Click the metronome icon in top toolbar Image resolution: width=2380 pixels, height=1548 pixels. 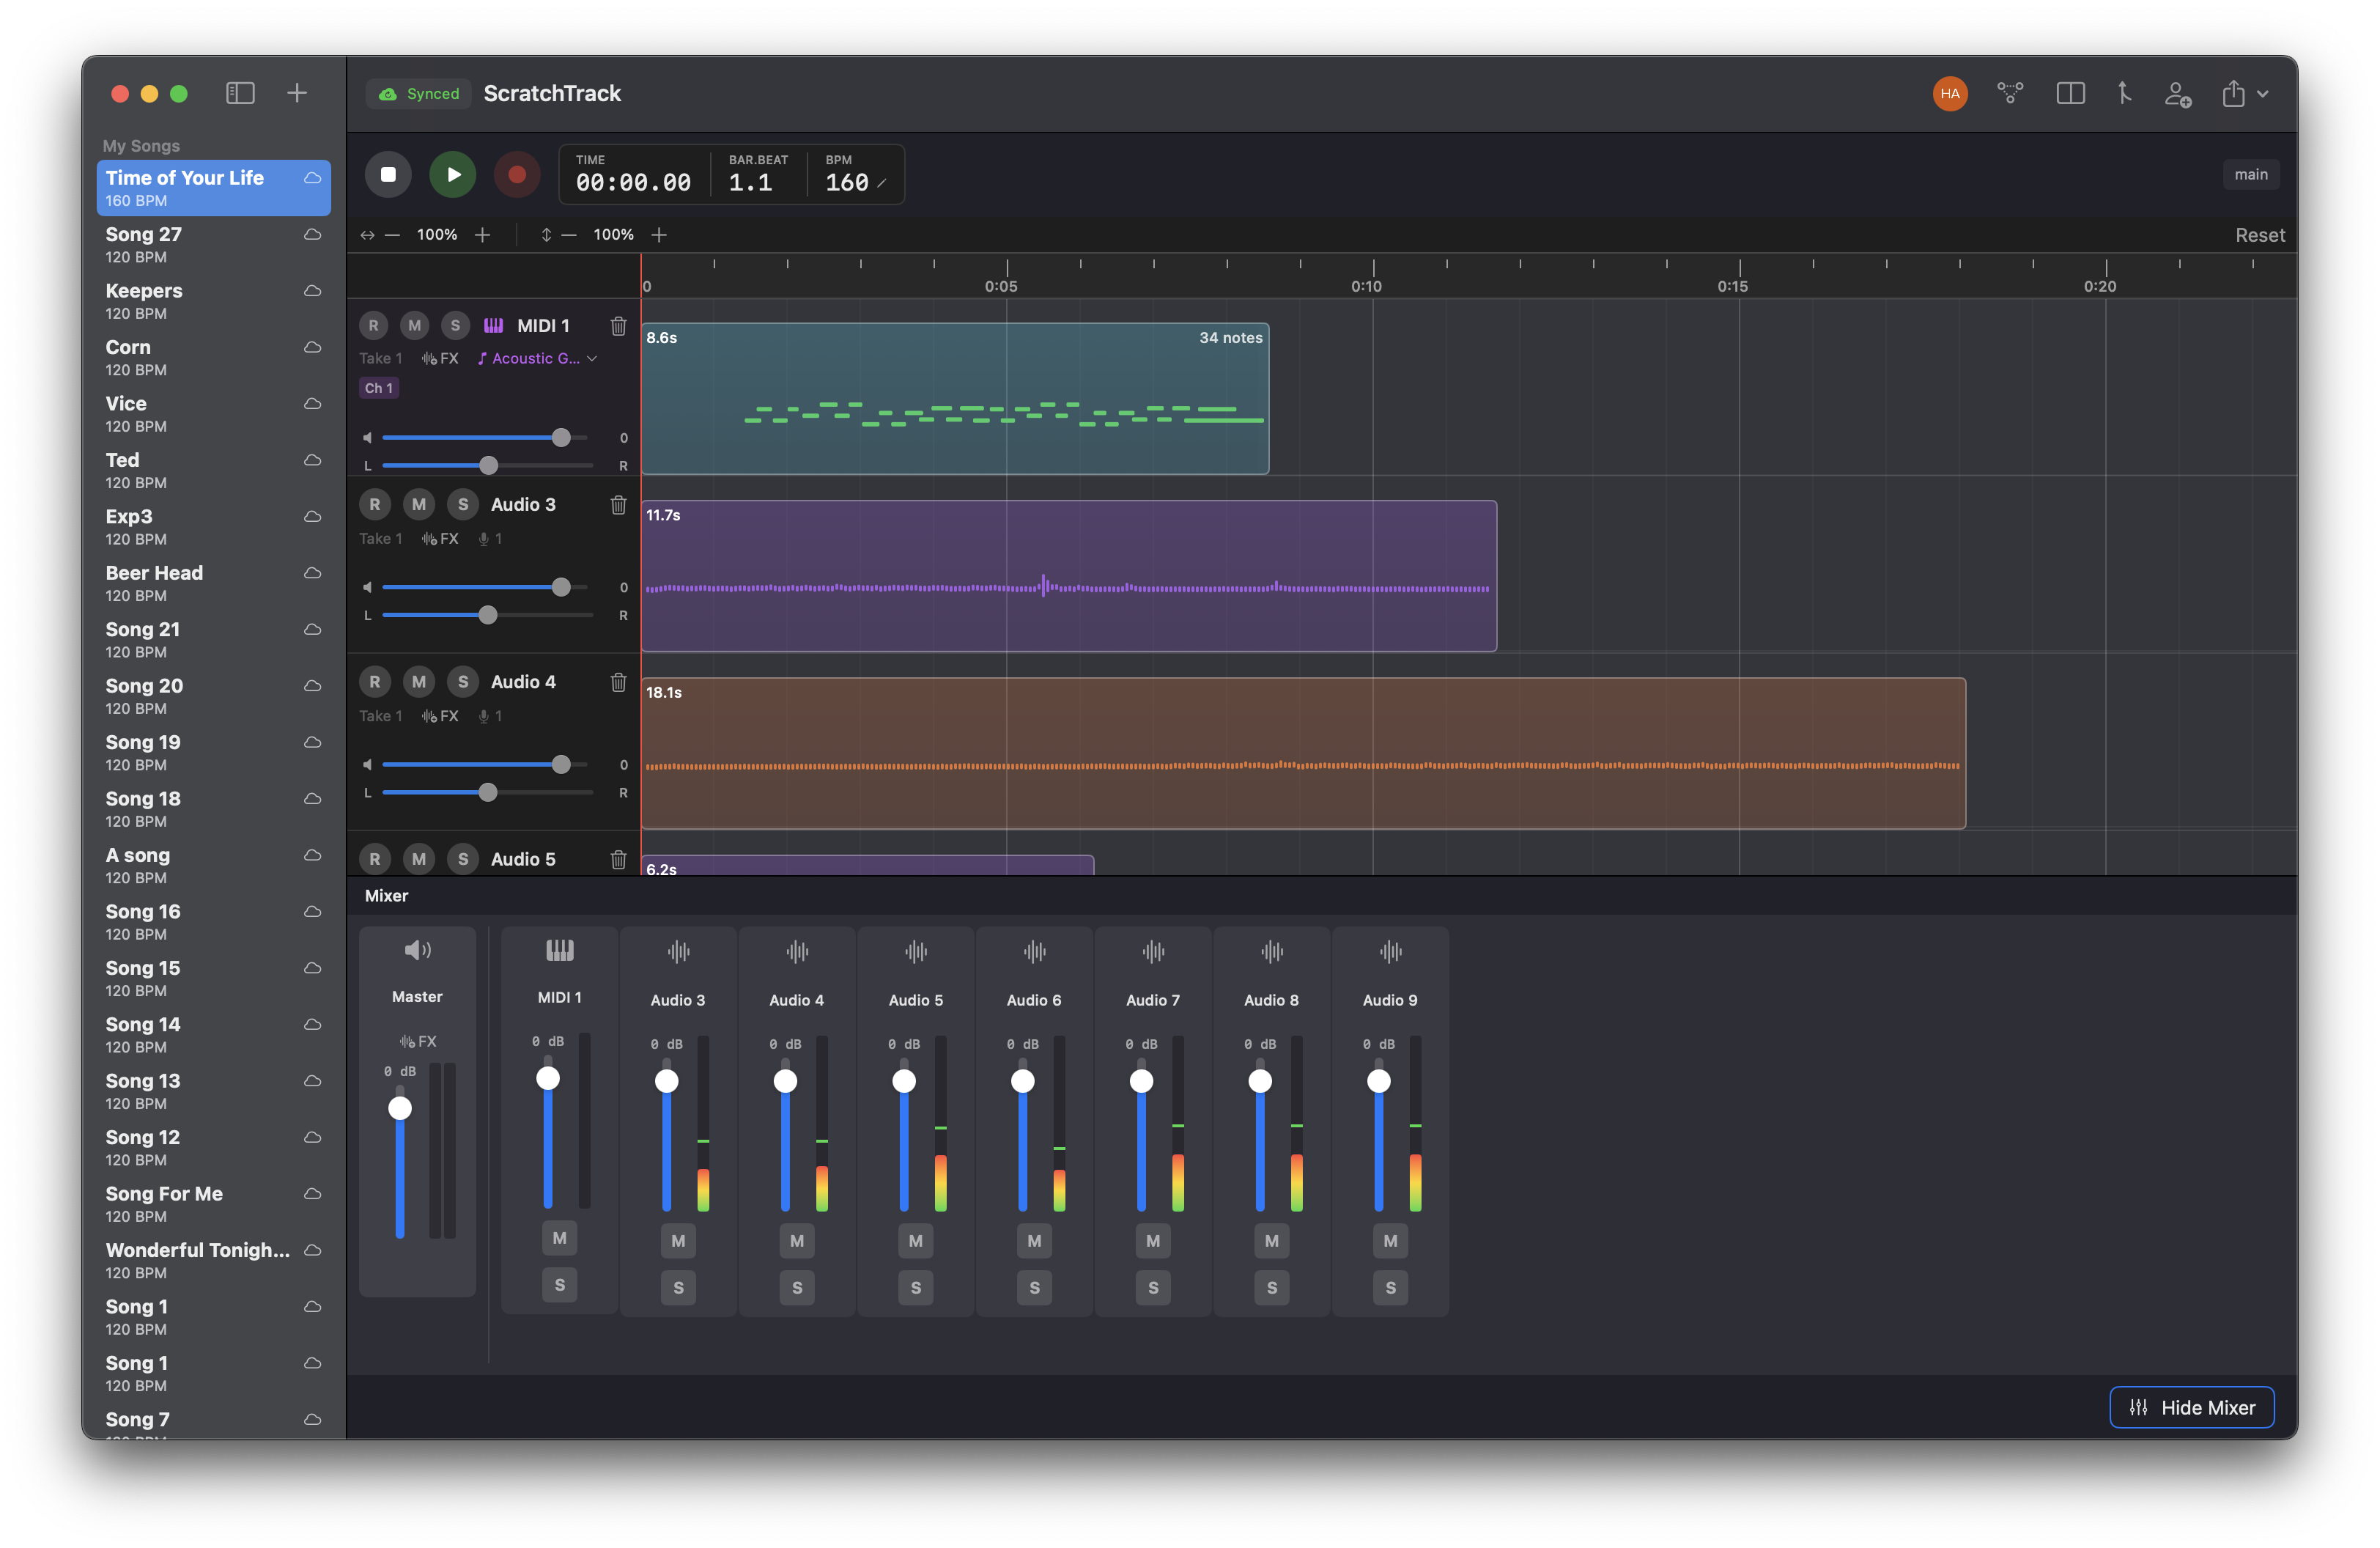coord(2124,93)
